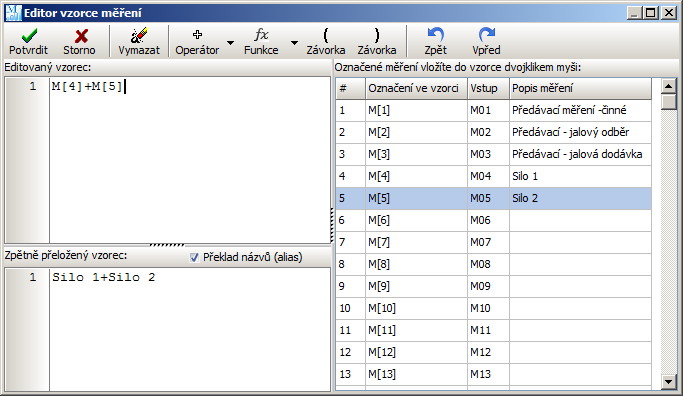
Task: Click the Zpětně přeložený vzorec output area
Action: click(x=190, y=329)
